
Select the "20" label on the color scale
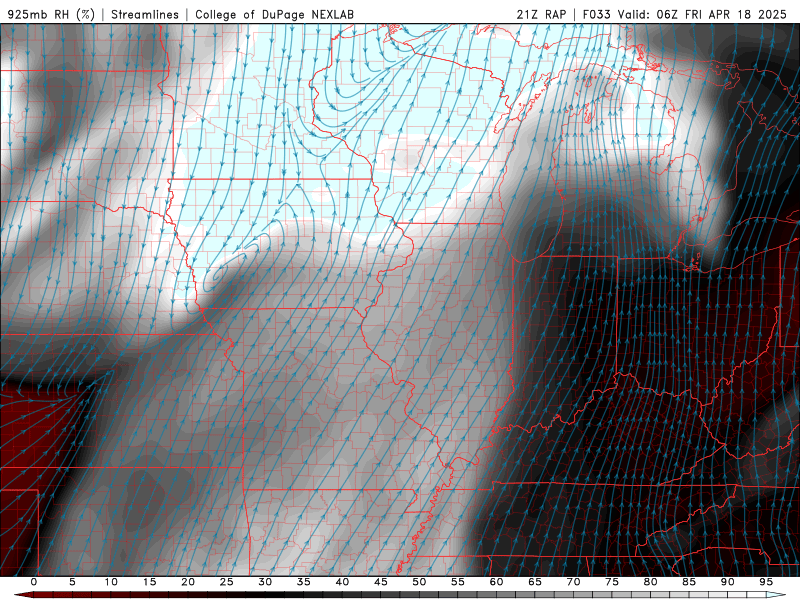click(x=188, y=582)
